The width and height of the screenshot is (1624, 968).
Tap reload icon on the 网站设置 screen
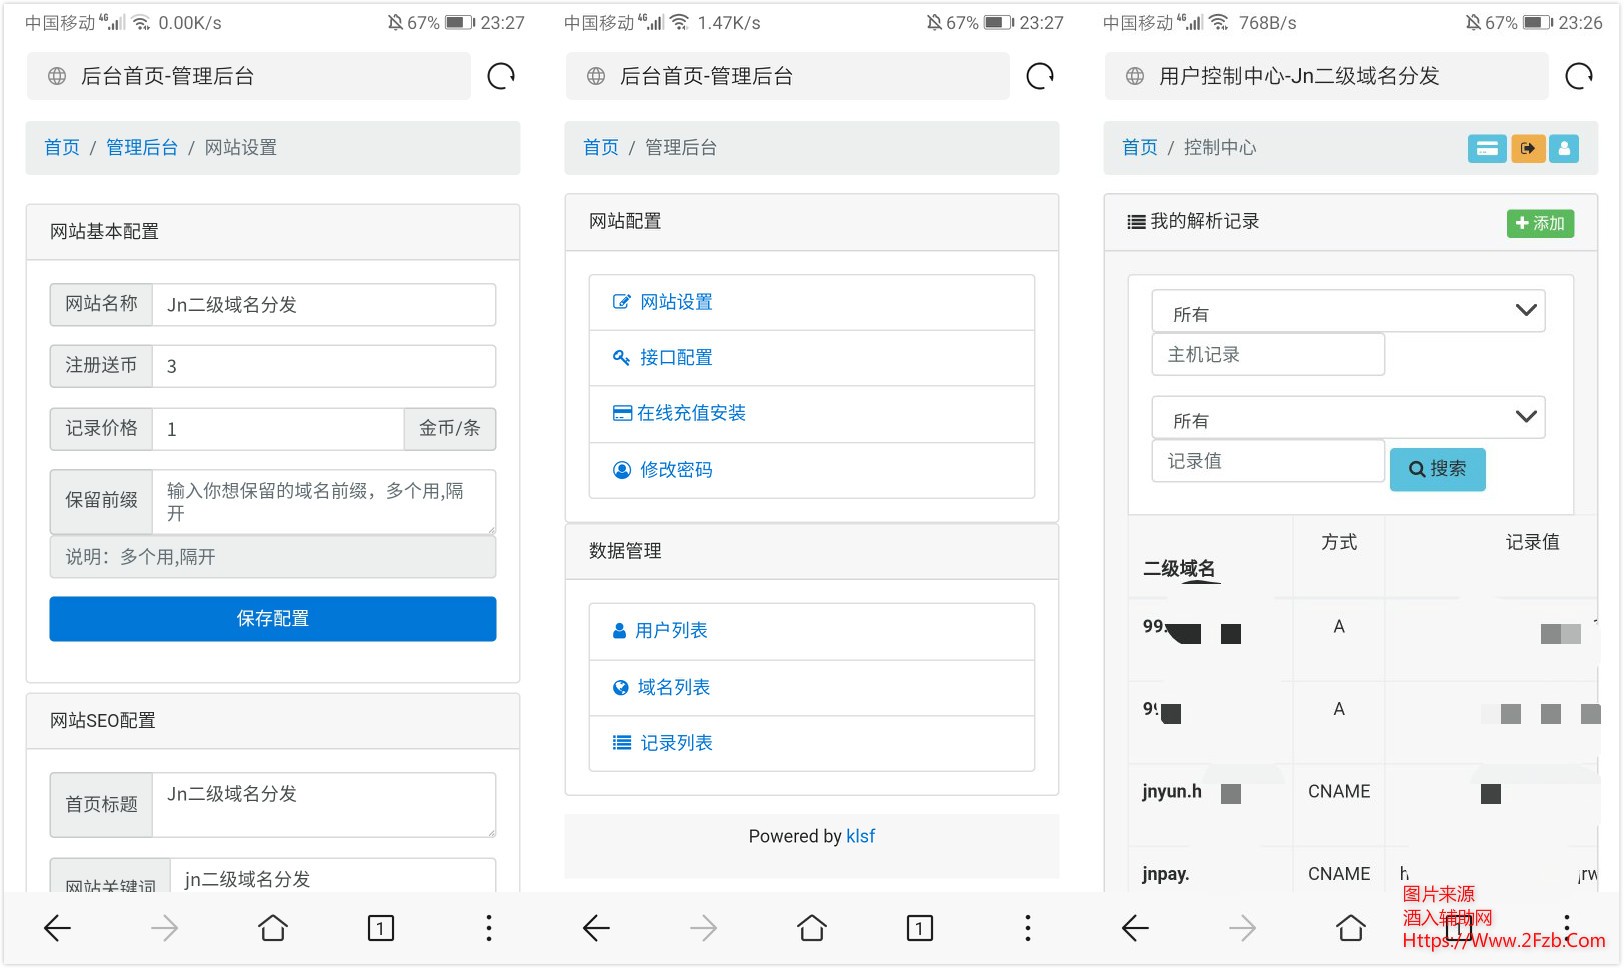click(x=501, y=76)
